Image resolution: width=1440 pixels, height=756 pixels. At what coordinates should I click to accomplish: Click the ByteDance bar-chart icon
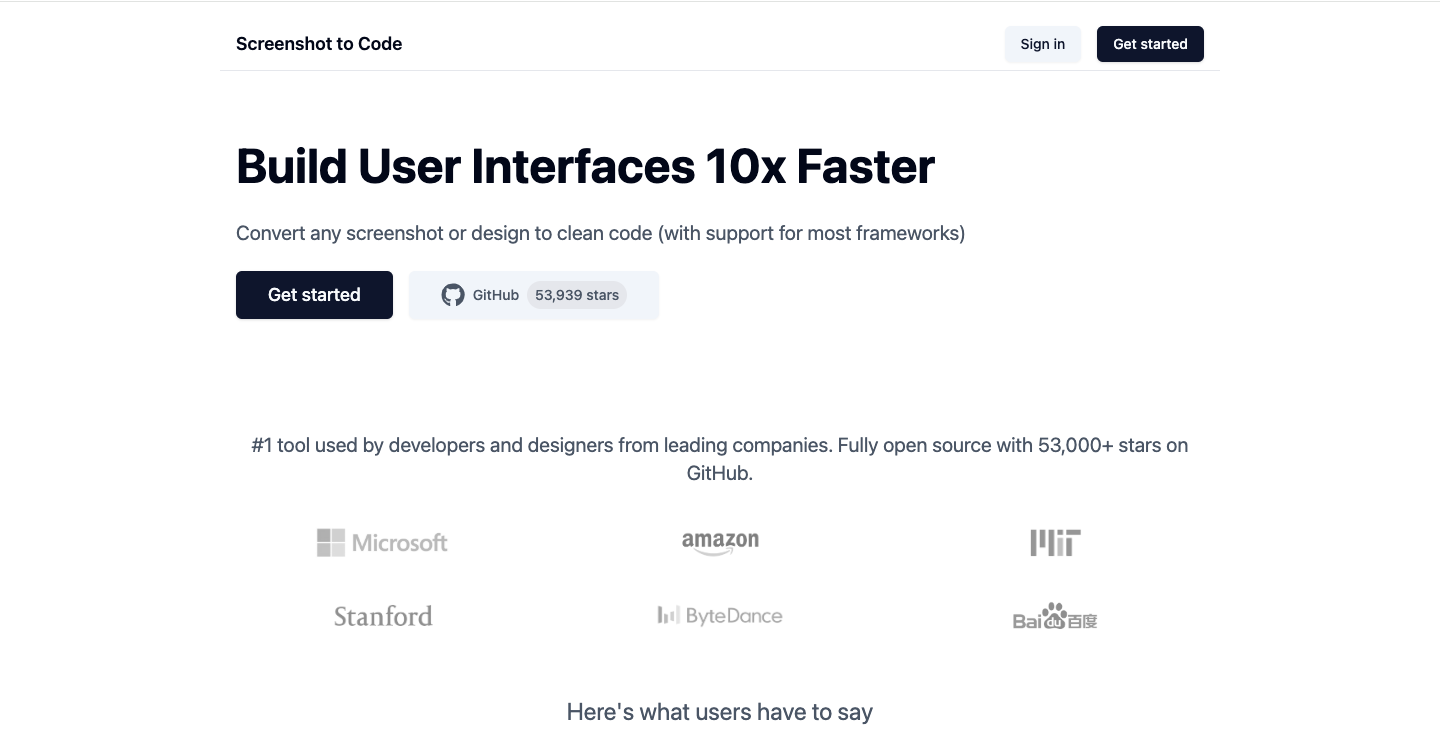[x=667, y=614]
